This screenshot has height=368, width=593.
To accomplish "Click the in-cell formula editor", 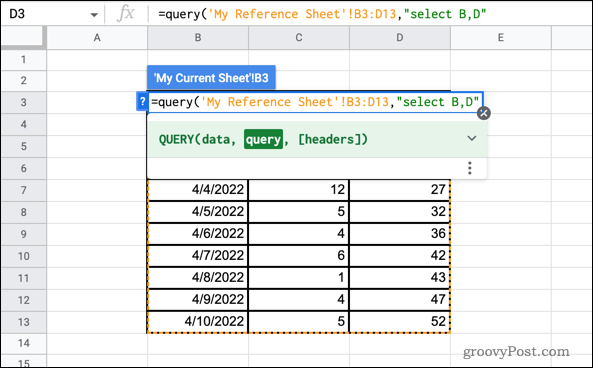I will pos(315,102).
